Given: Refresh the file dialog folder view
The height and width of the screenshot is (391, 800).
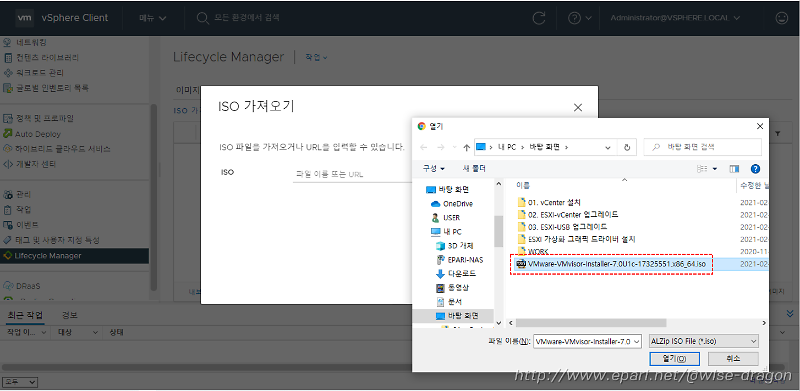Looking at the screenshot, I should click(x=627, y=147).
